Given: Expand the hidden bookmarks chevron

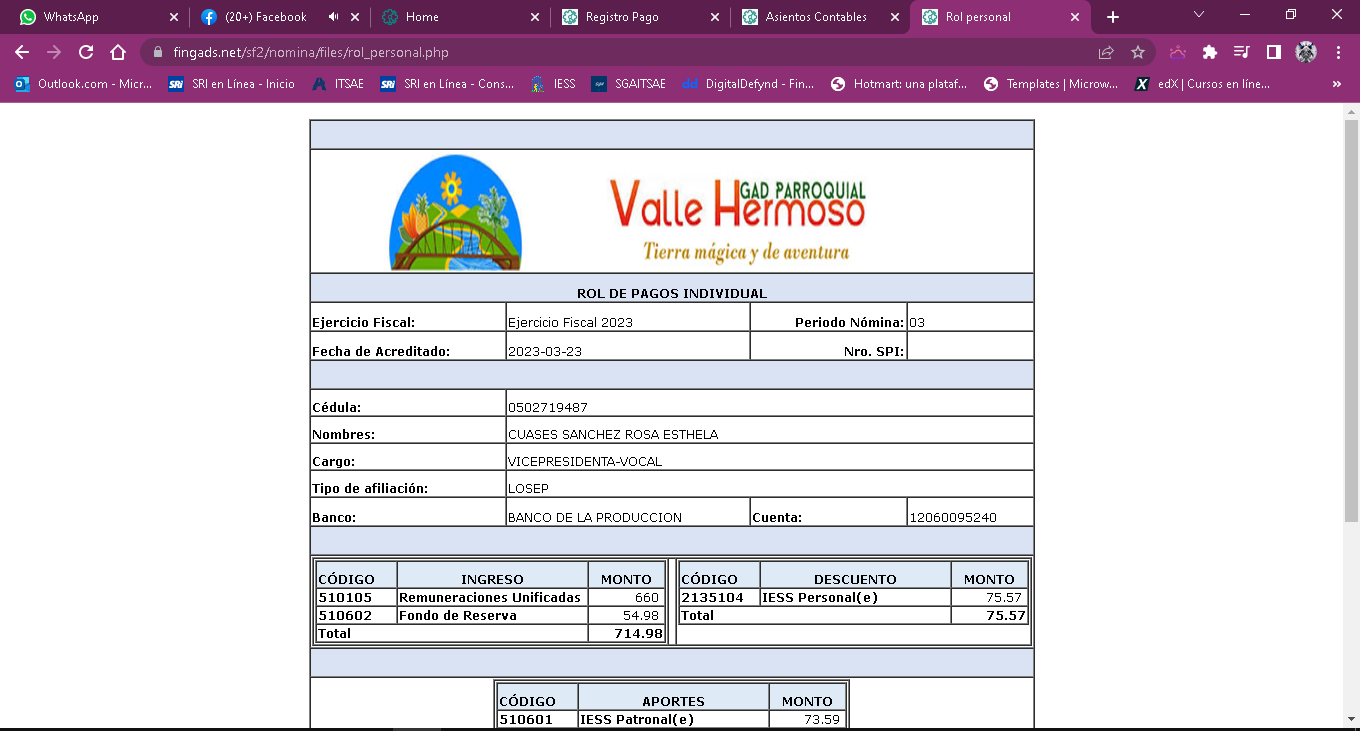Looking at the screenshot, I should [1337, 84].
